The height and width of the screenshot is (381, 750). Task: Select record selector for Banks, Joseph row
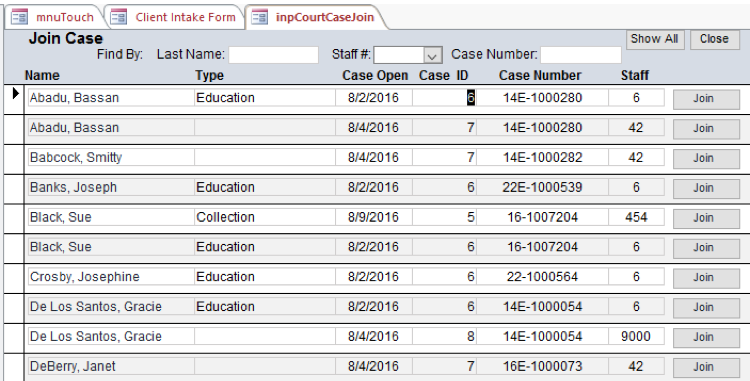pyautogui.click(x=14, y=189)
